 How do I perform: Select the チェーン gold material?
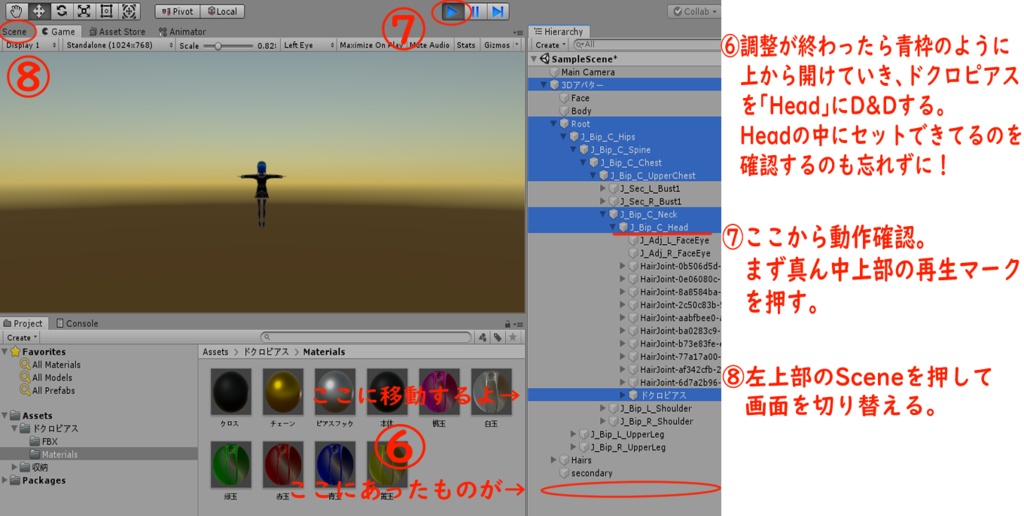click(283, 392)
